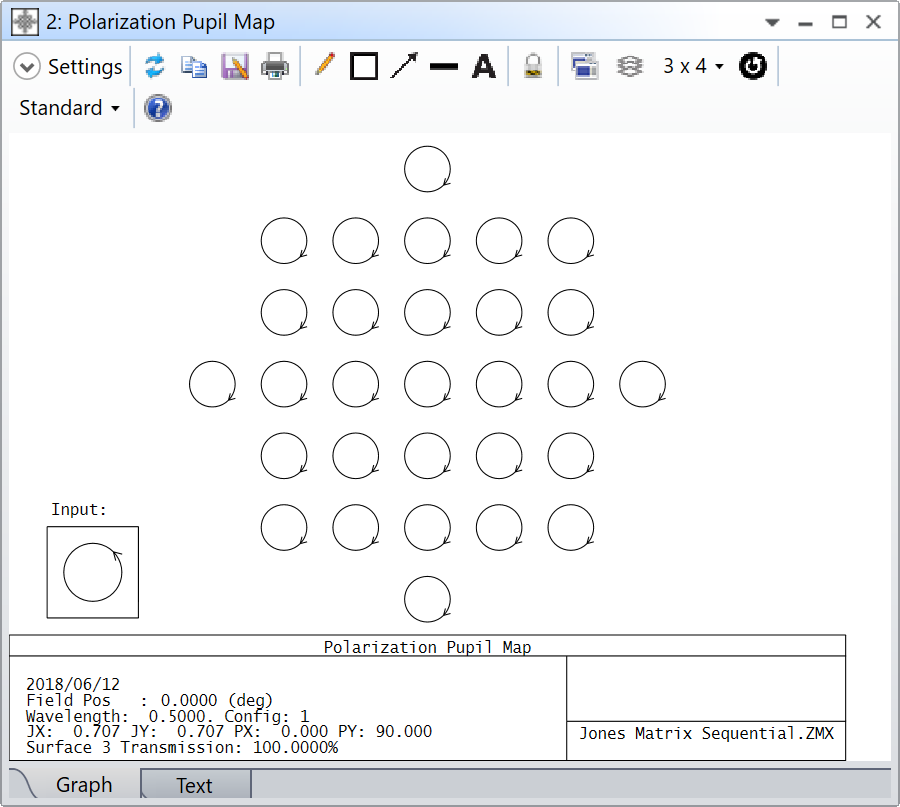Select the arrow annotation tool

point(404,66)
